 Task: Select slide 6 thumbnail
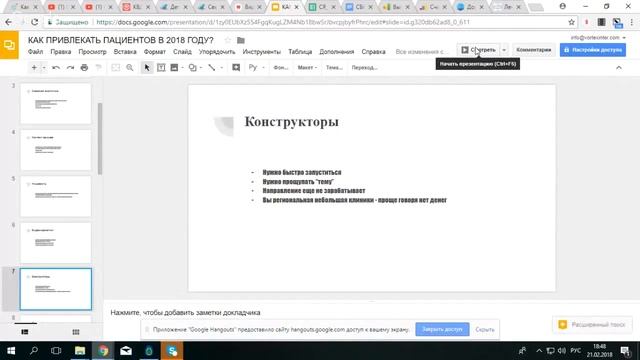click(x=56, y=243)
